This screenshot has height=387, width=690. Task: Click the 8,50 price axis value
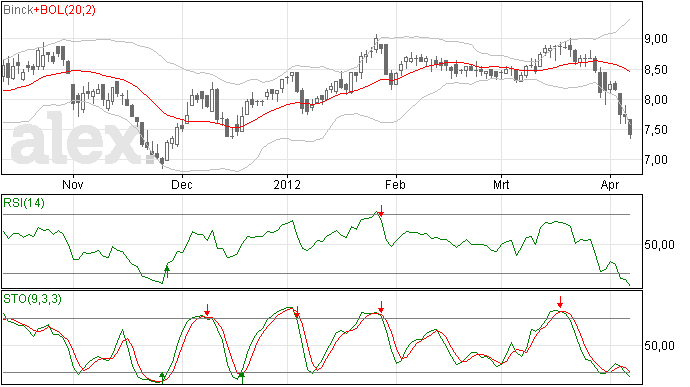(656, 70)
